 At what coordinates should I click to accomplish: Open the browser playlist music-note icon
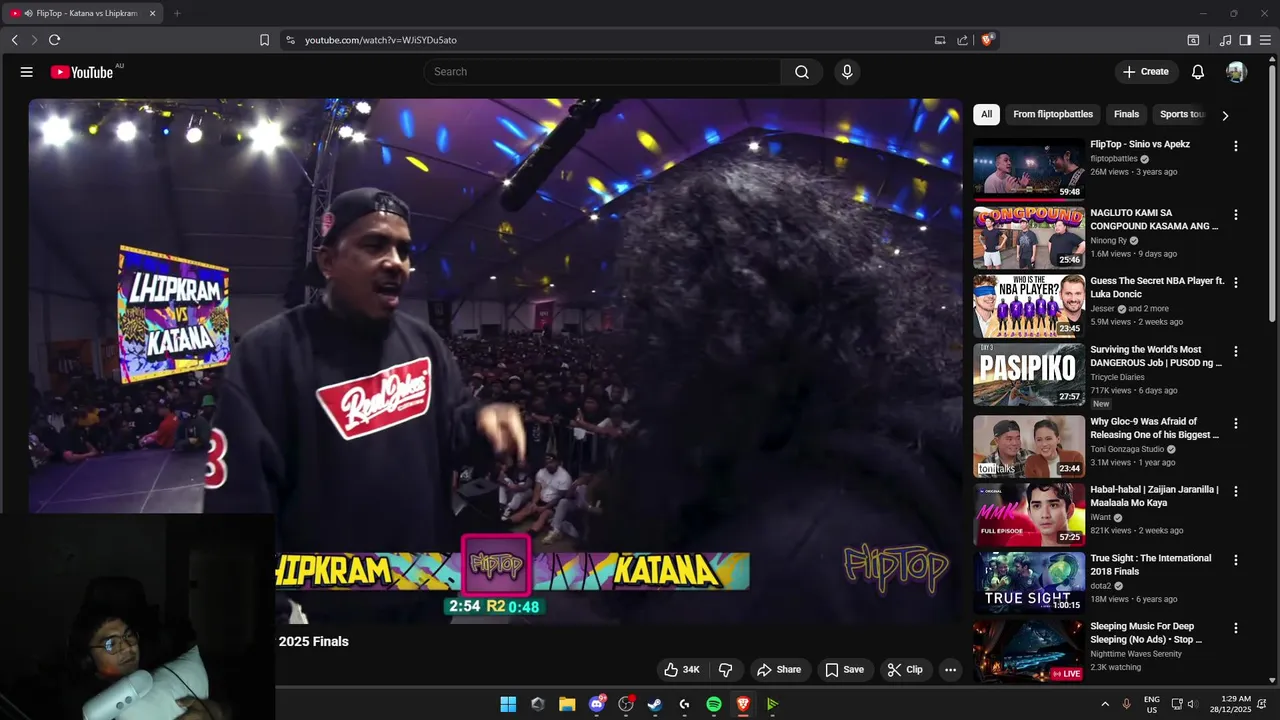click(1225, 40)
